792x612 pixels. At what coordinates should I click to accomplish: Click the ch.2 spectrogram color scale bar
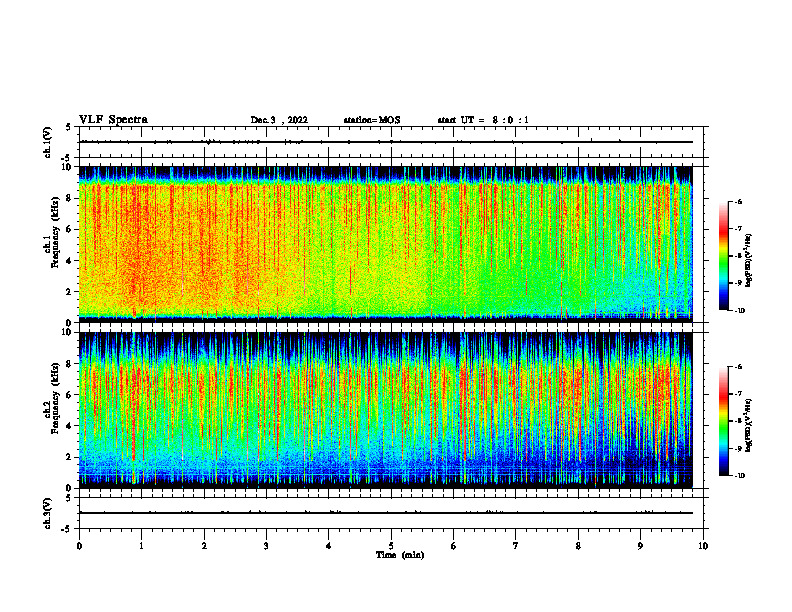click(724, 421)
